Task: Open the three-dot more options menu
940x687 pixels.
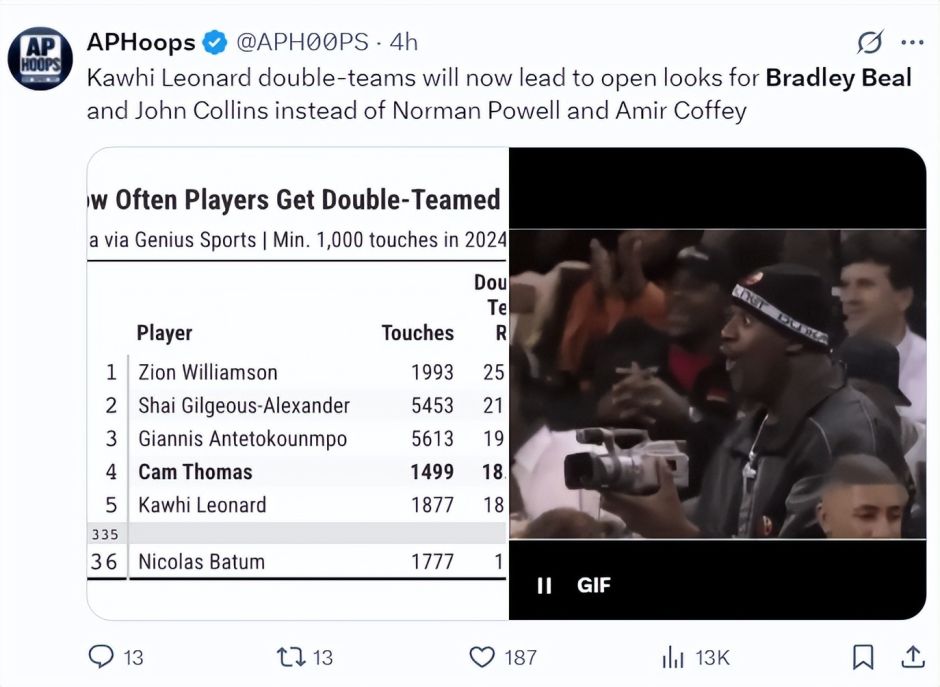Action: (912, 42)
